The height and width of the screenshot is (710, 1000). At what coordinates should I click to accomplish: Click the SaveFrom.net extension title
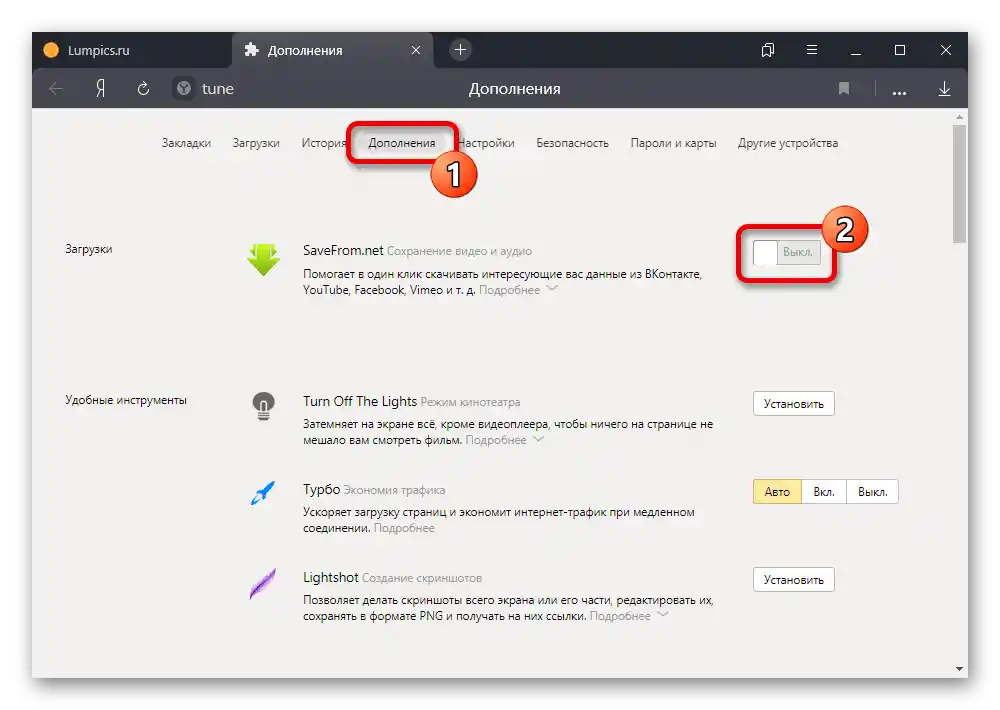pos(343,251)
